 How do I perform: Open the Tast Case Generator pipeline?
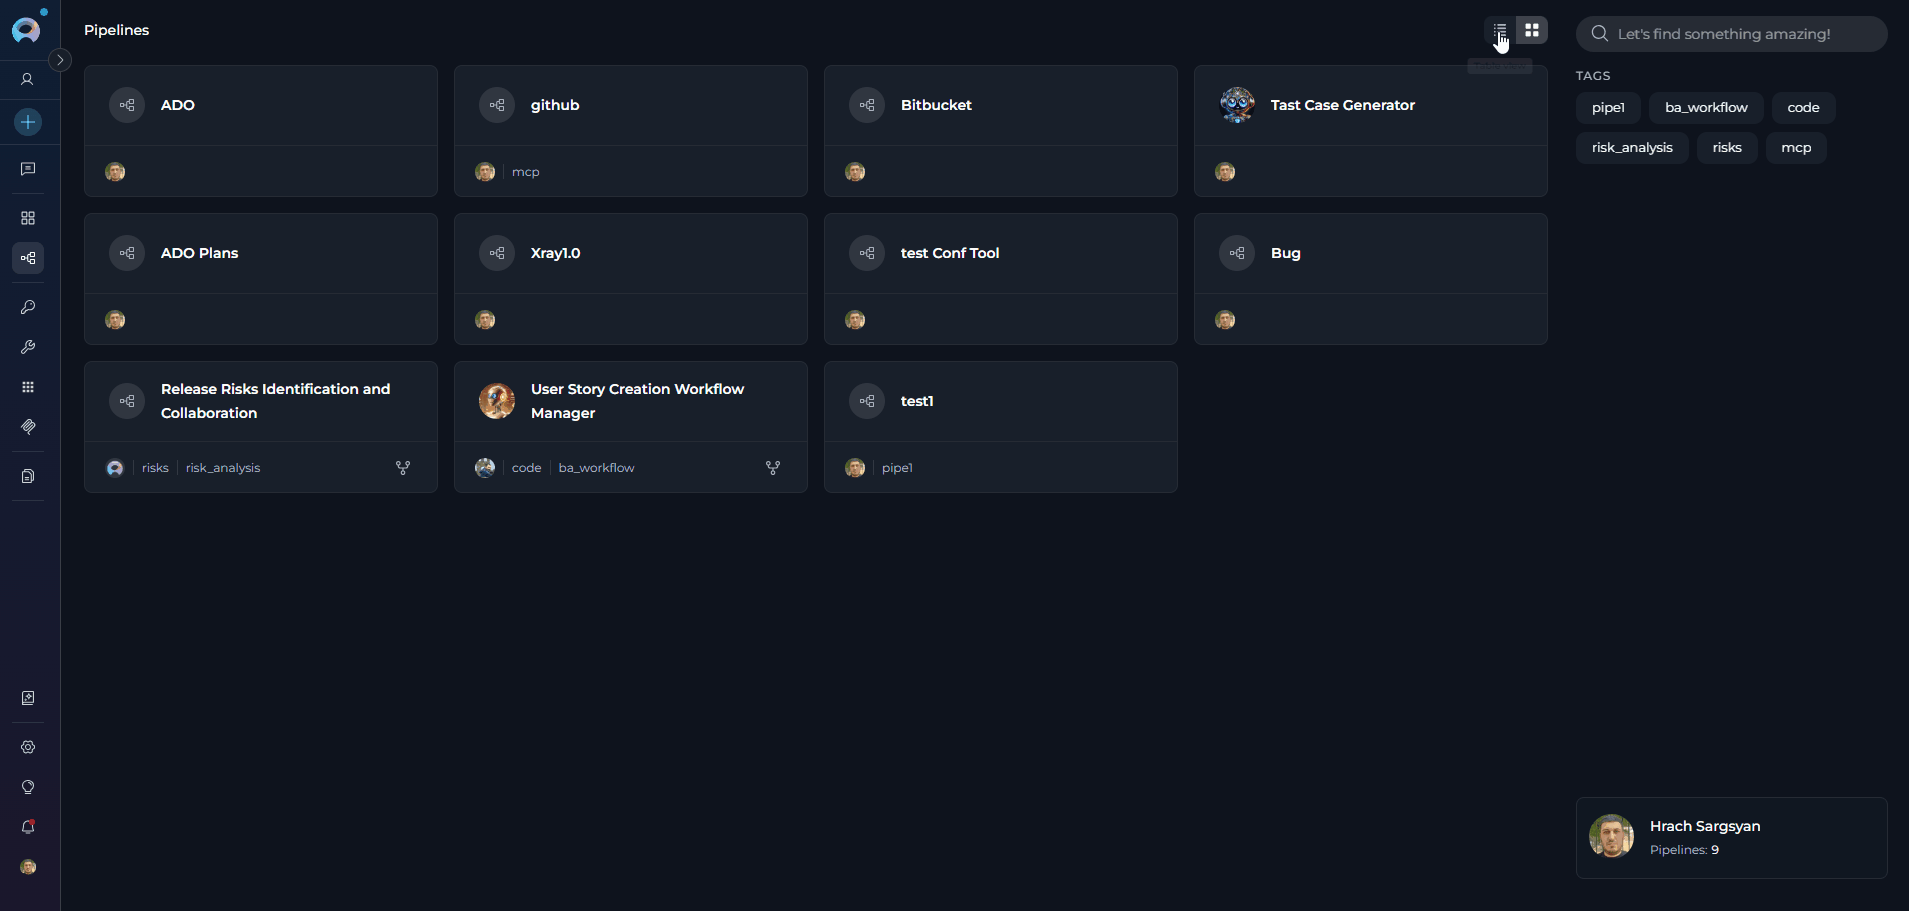tap(1342, 105)
